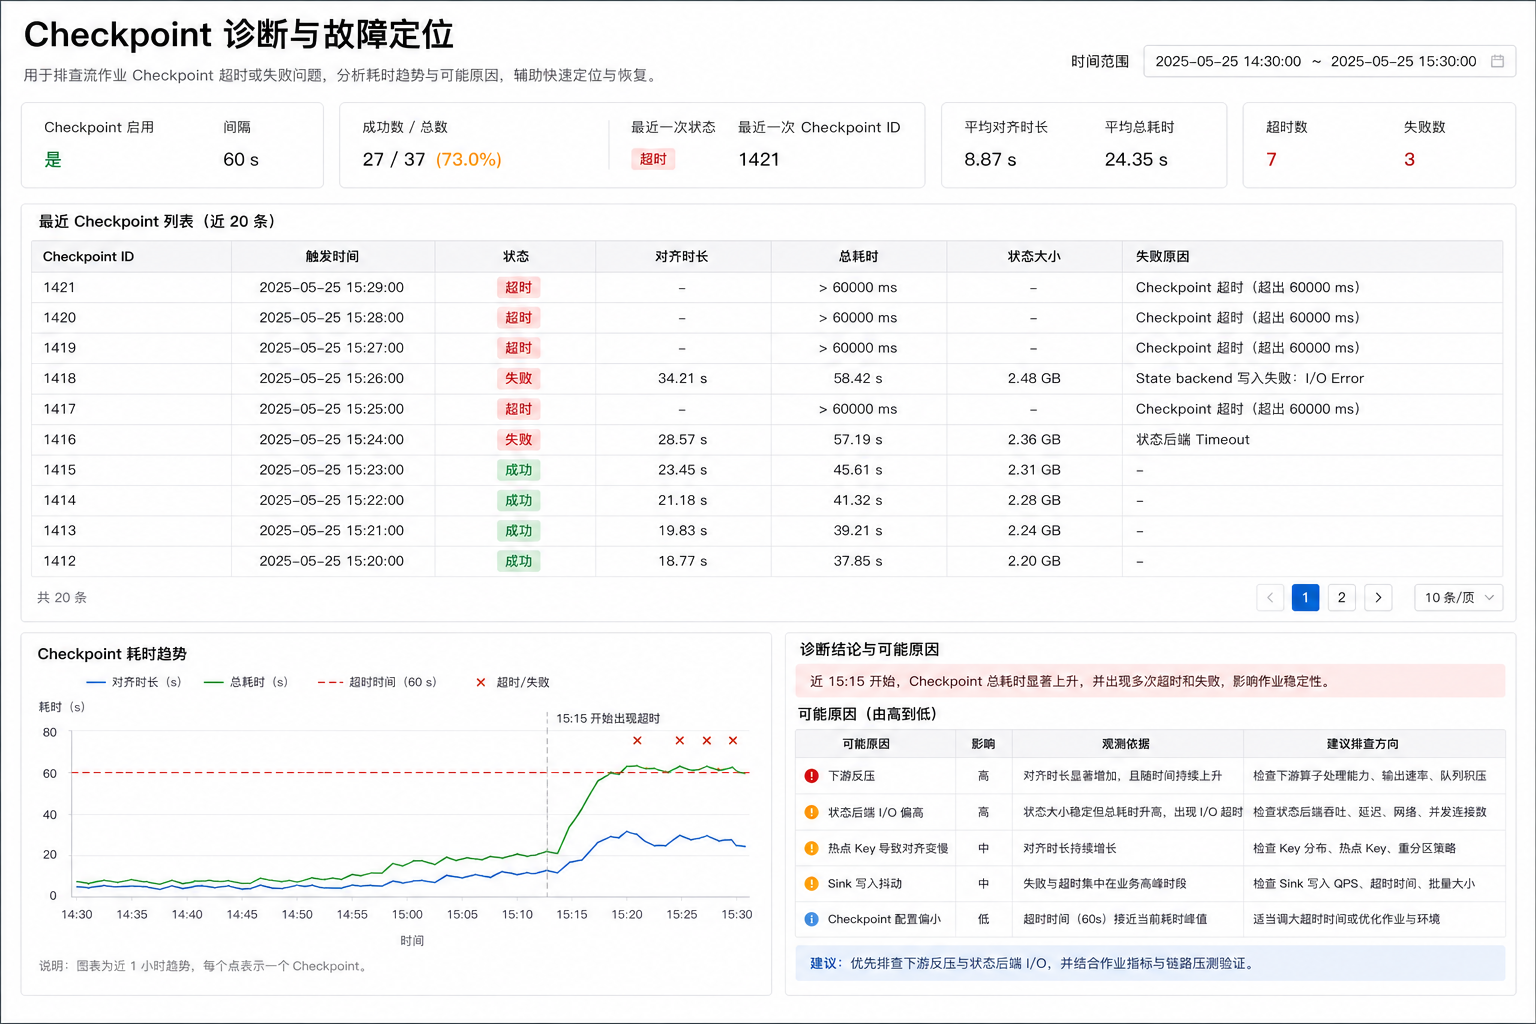Click the 状态大小 column header
The image size is (1536, 1024).
(1034, 257)
